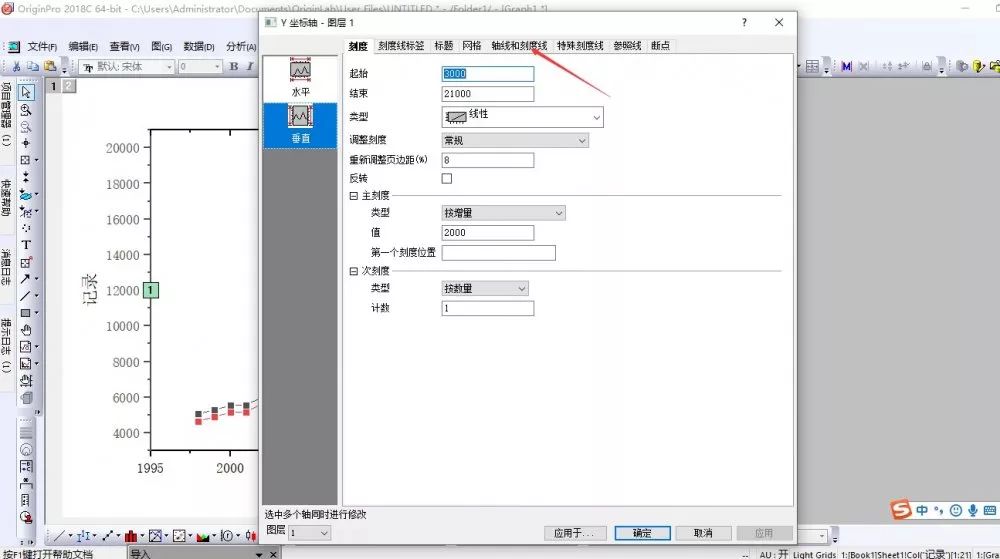1000x559 pixels.
Task: Click the 记录 Y axis title on graph
Action: pos(90,289)
